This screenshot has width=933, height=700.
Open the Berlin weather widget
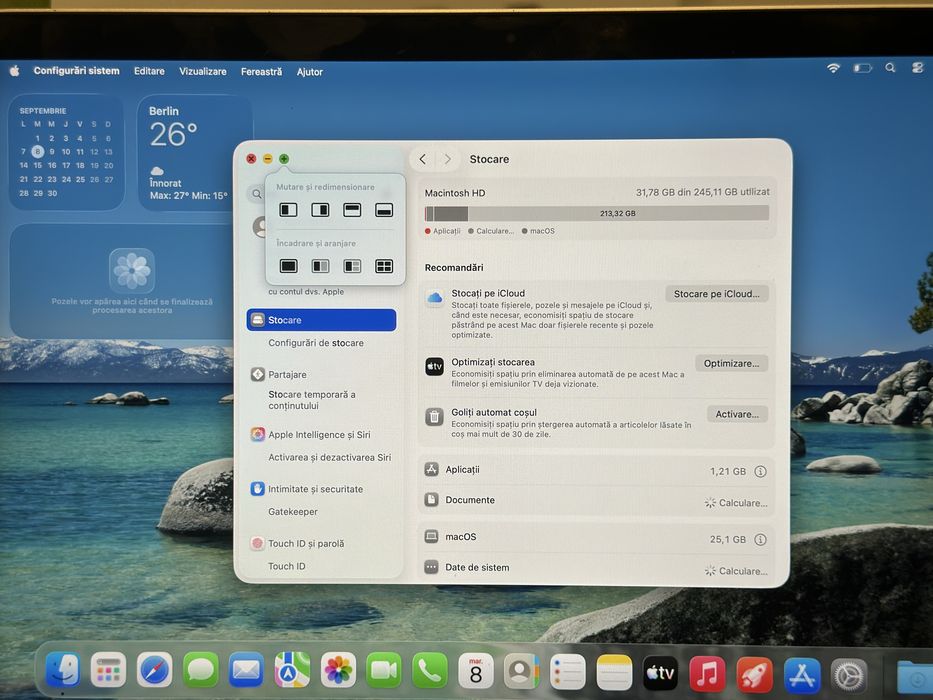click(x=195, y=152)
